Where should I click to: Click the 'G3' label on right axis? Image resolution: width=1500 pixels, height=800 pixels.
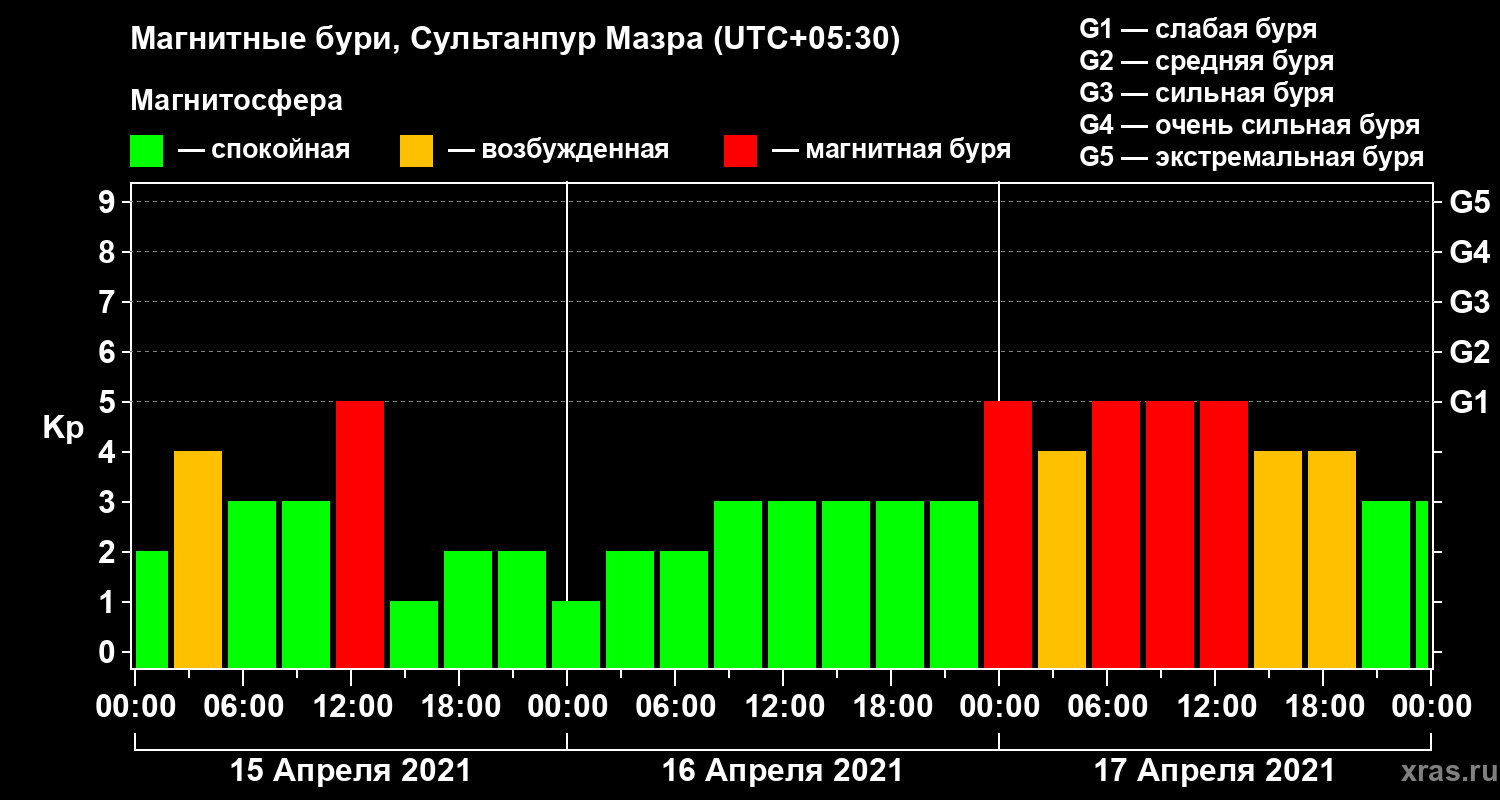[1469, 303]
